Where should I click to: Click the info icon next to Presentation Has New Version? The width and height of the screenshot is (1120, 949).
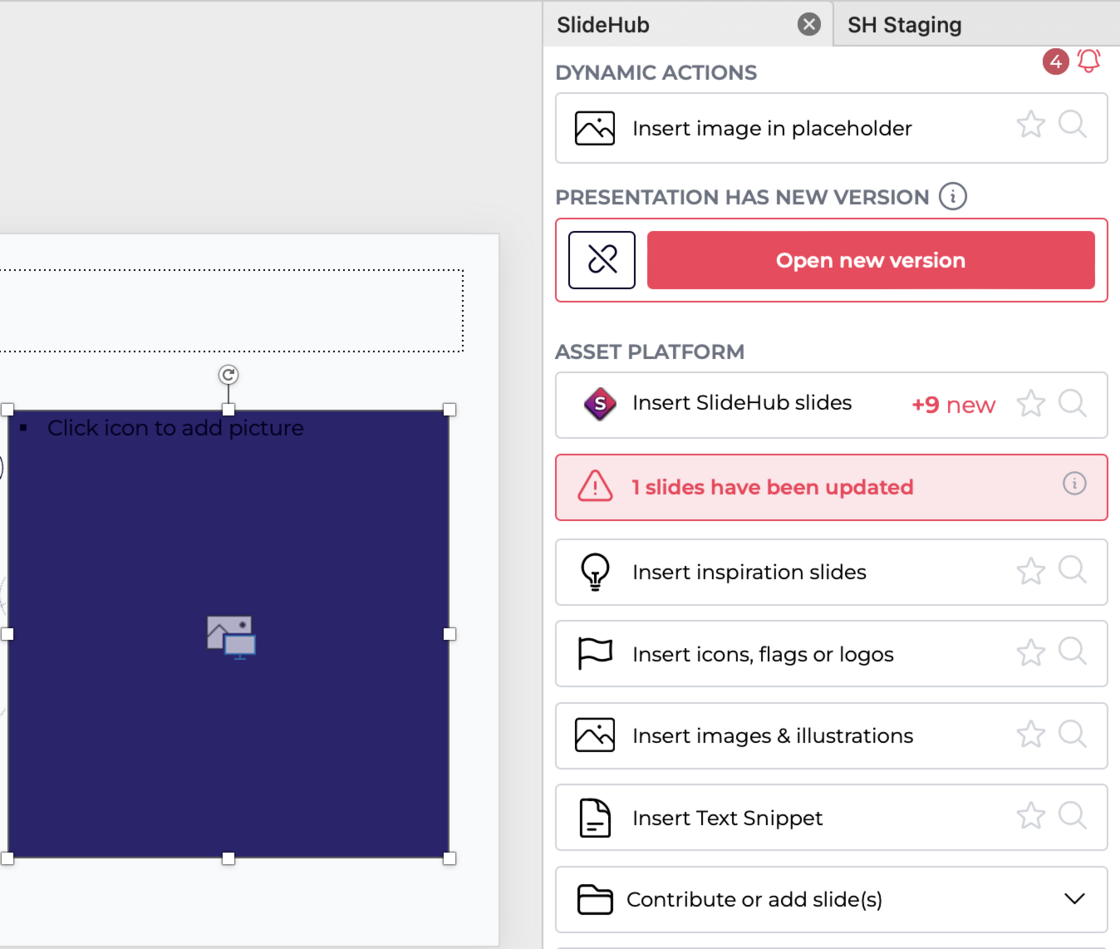pyautogui.click(x=954, y=197)
